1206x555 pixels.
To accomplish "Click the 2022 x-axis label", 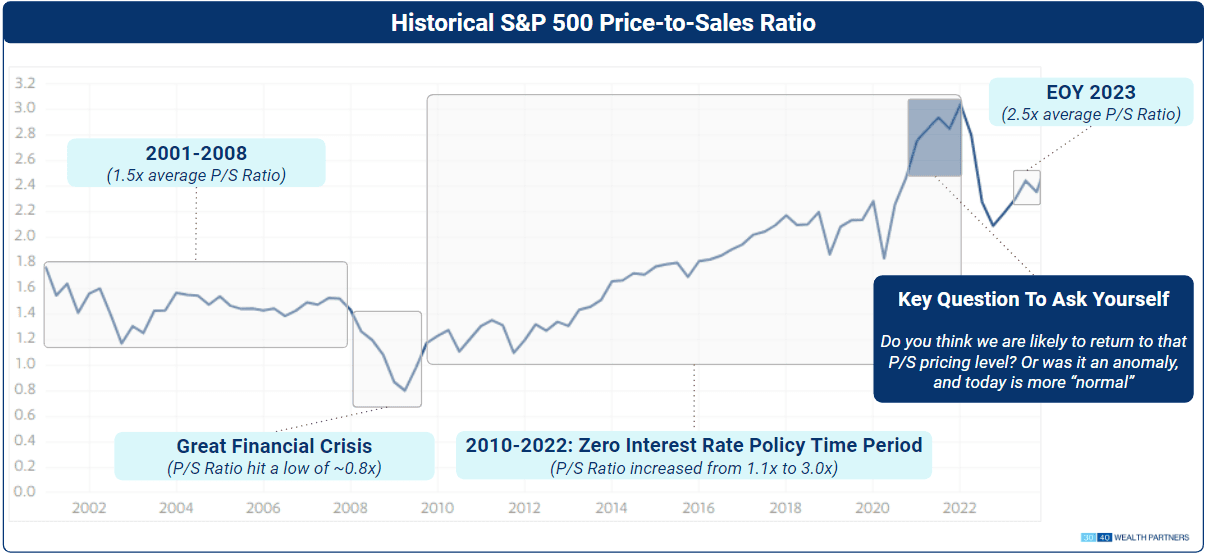I will (x=961, y=508).
